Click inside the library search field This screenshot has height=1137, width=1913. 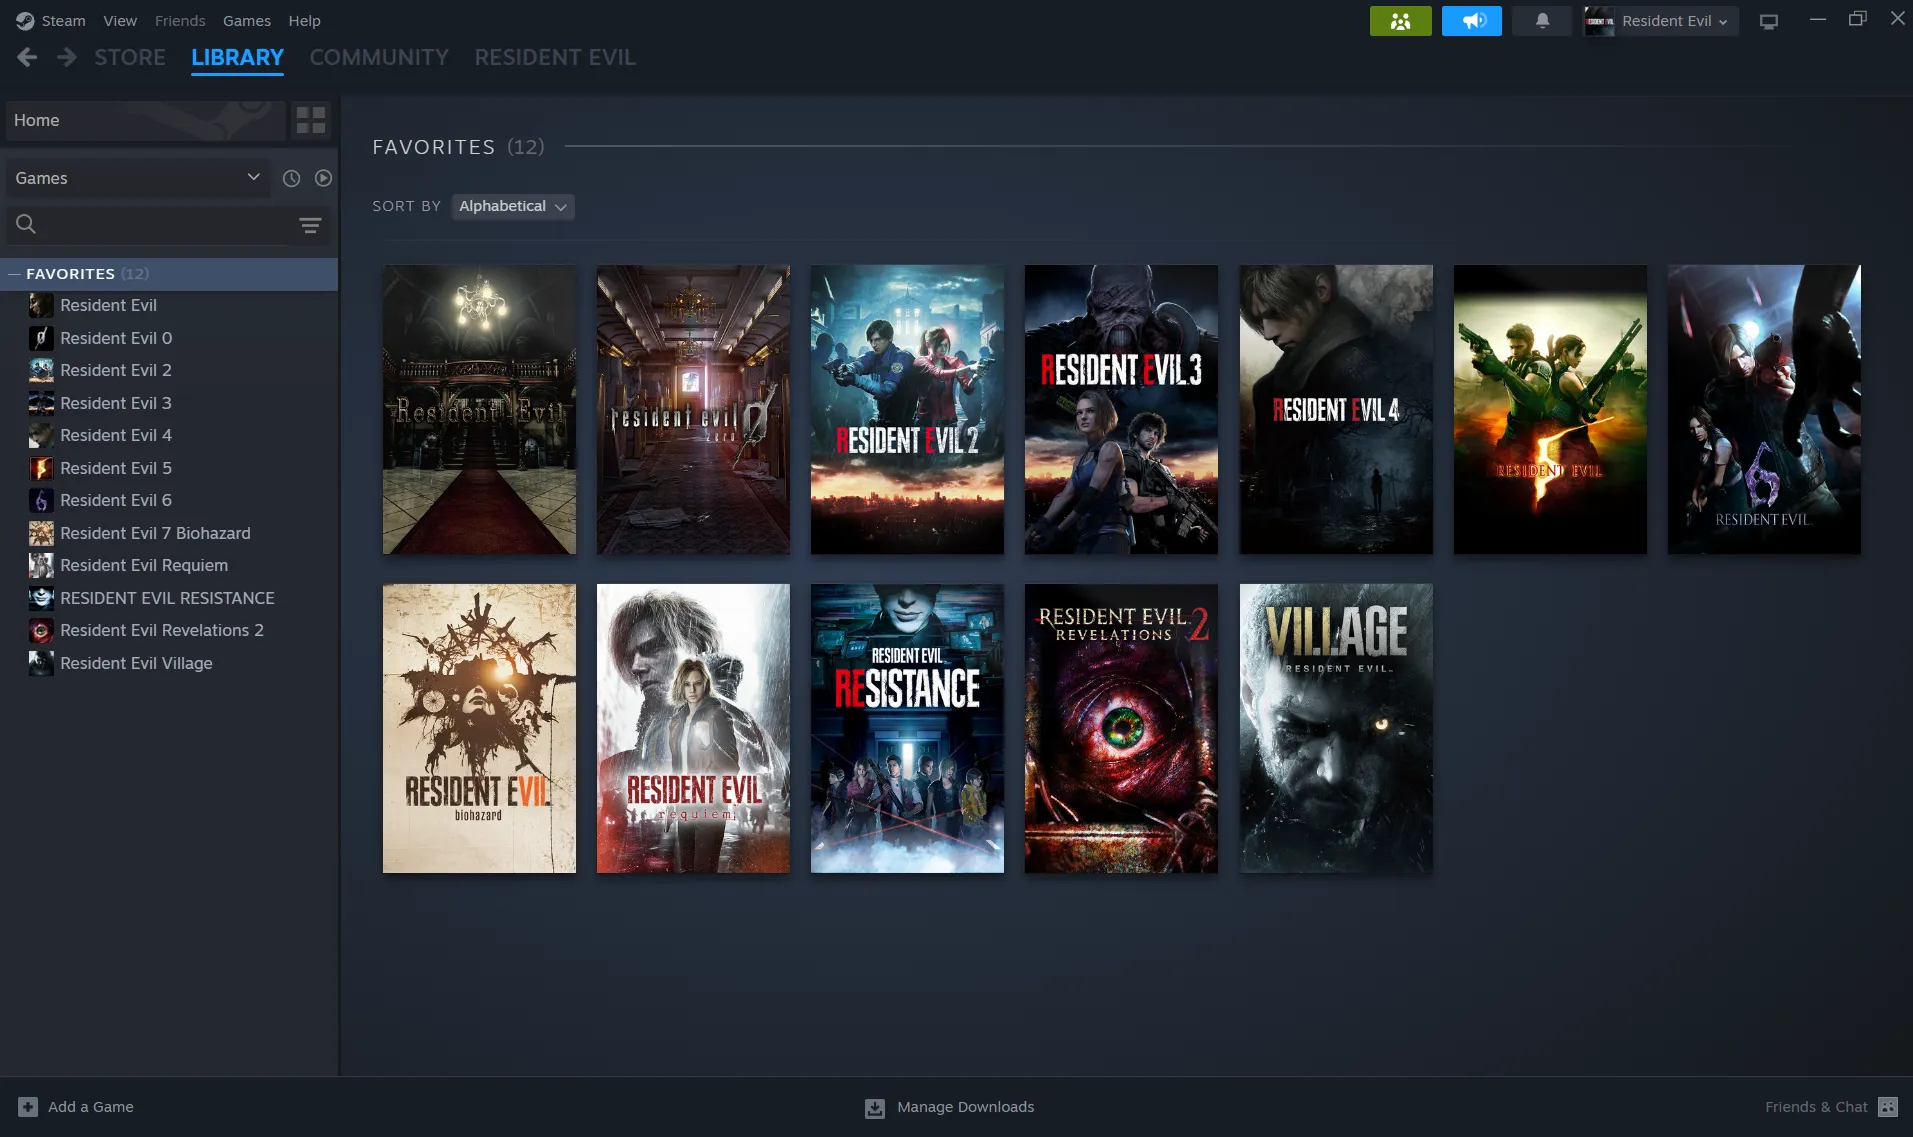(168, 225)
